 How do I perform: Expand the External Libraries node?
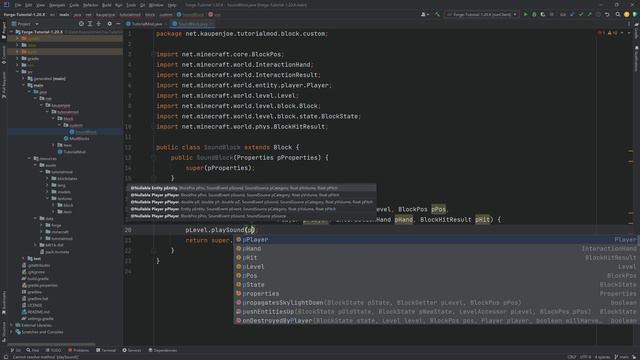tap(12, 325)
